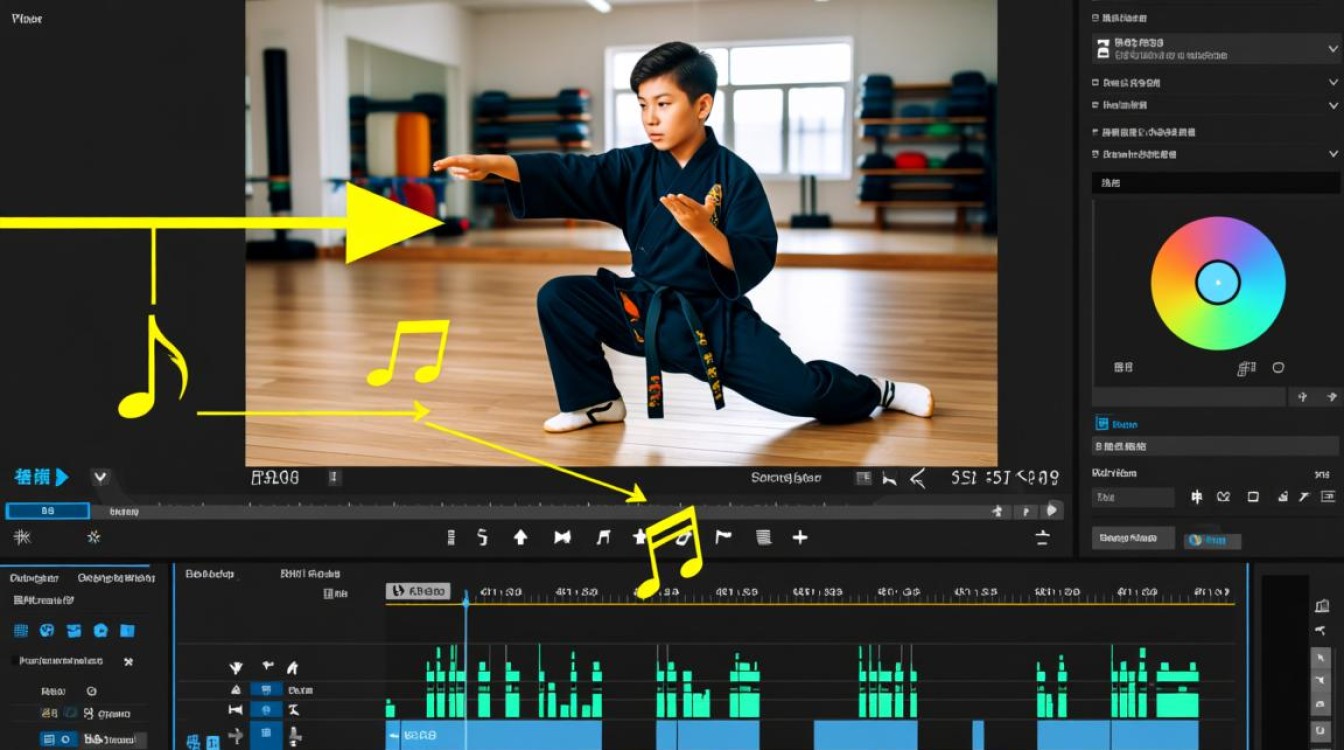Expand the fourth chevron section above the color wheel
Viewport: 1344px width, 750px height.
coord(1333,154)
